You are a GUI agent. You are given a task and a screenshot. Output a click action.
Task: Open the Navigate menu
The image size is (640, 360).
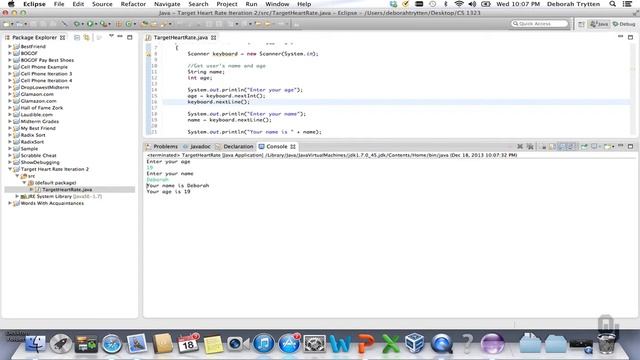[x=167, y=4]
